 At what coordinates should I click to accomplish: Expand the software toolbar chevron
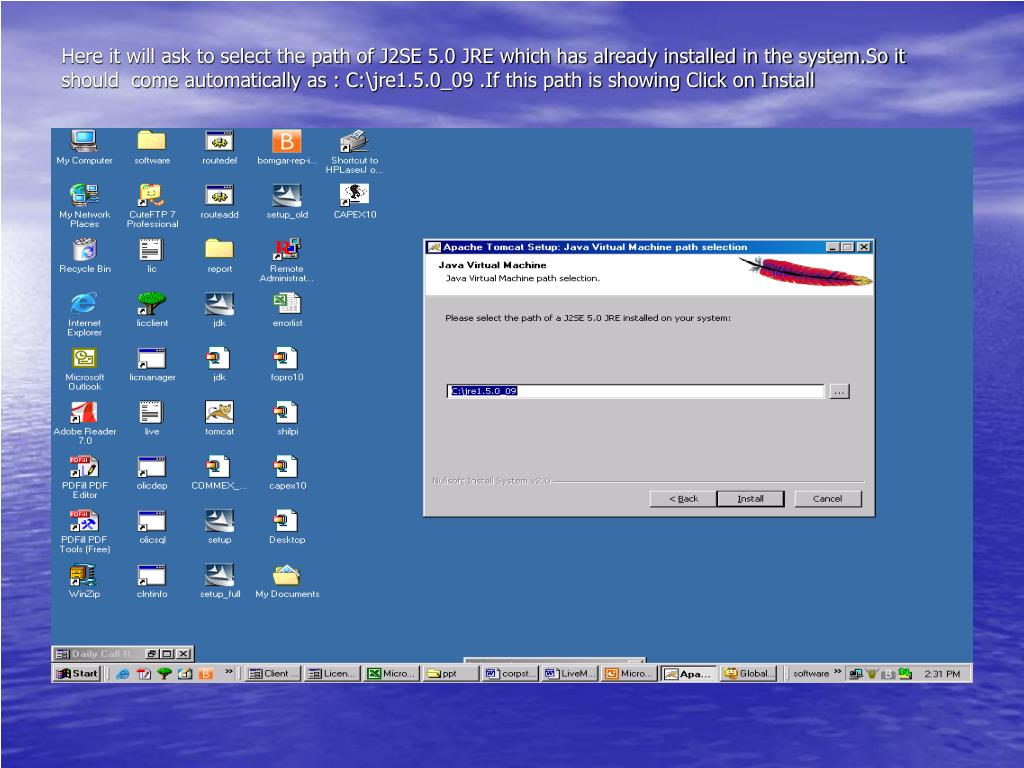click(838, 671)
